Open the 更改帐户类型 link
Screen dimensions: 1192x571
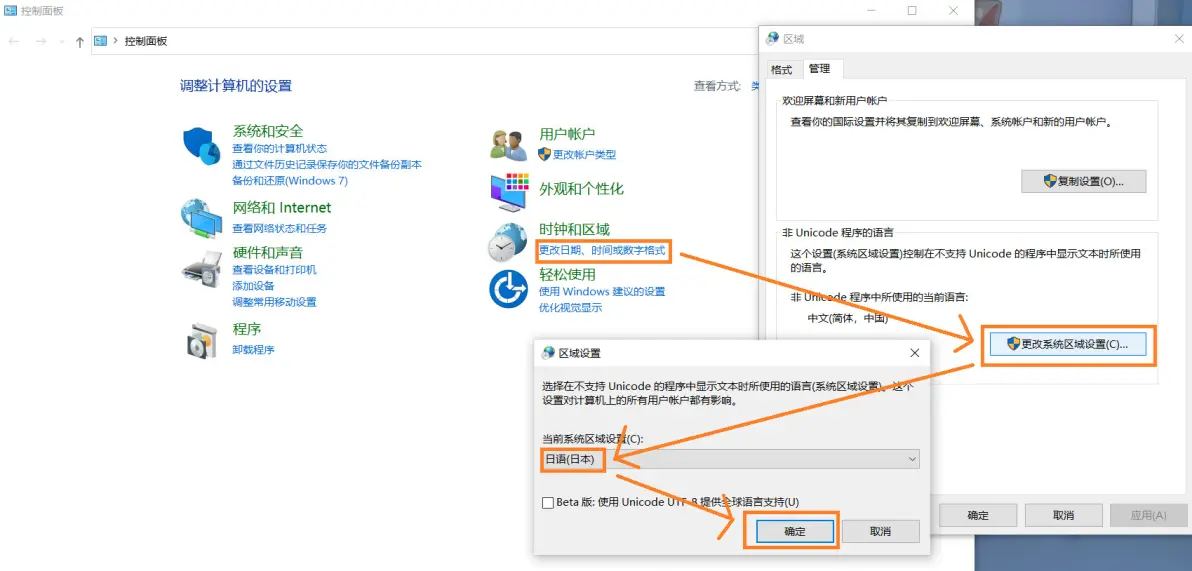click(585, 154)
